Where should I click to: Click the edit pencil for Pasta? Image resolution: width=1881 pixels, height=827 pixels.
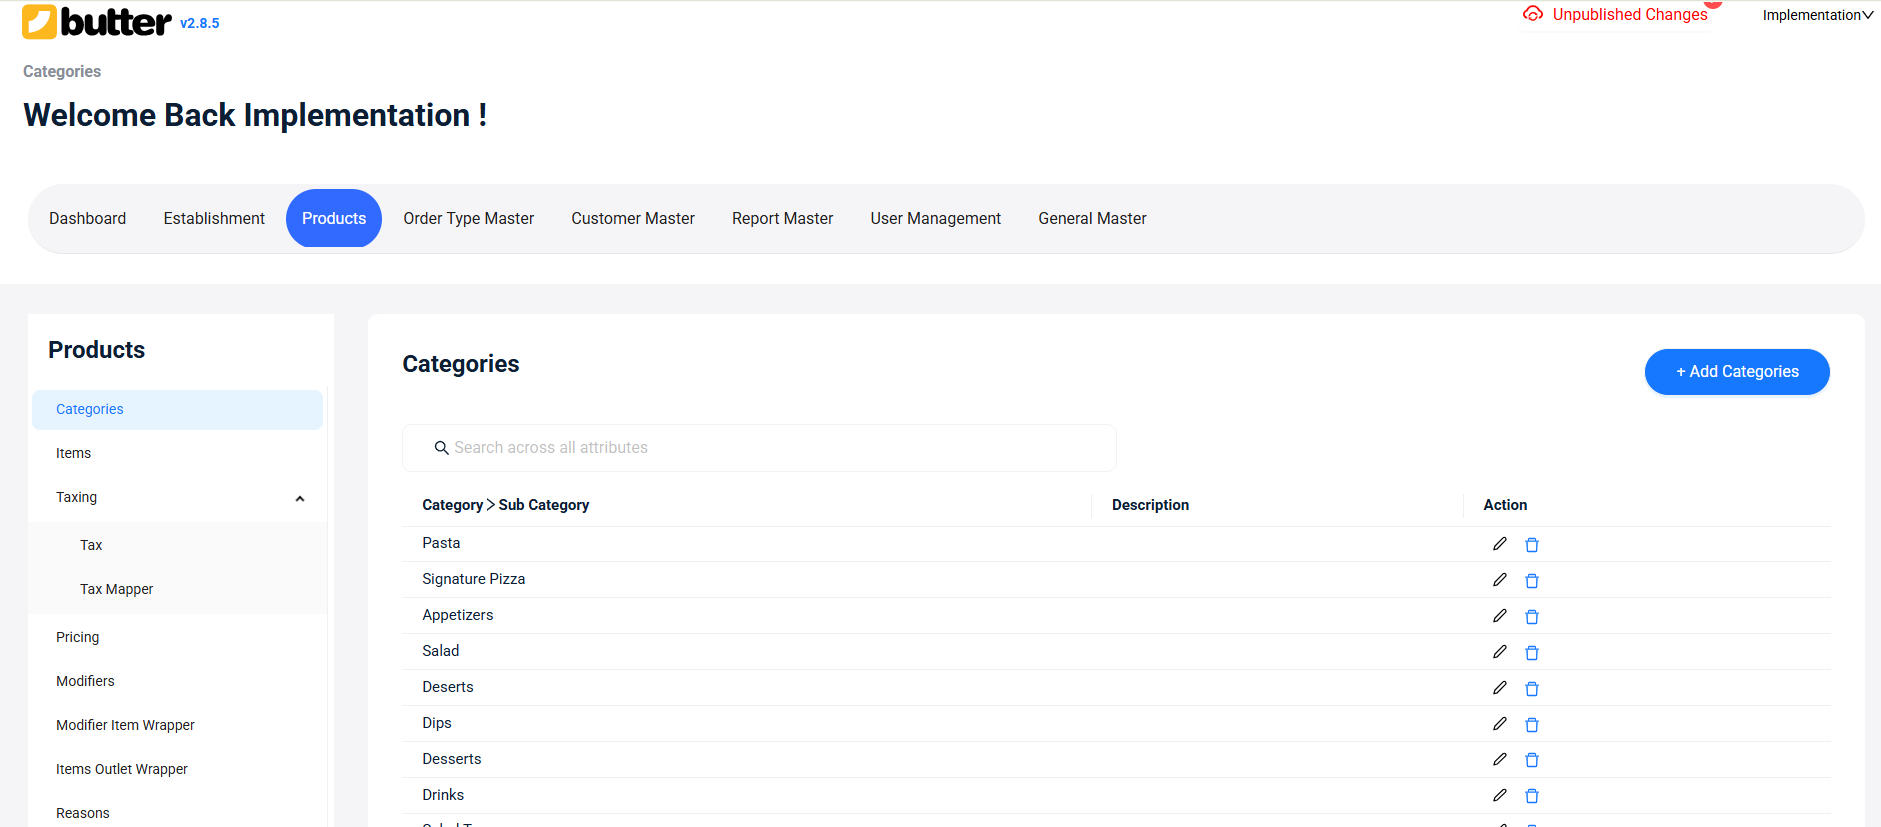(x=1499, y=544)
